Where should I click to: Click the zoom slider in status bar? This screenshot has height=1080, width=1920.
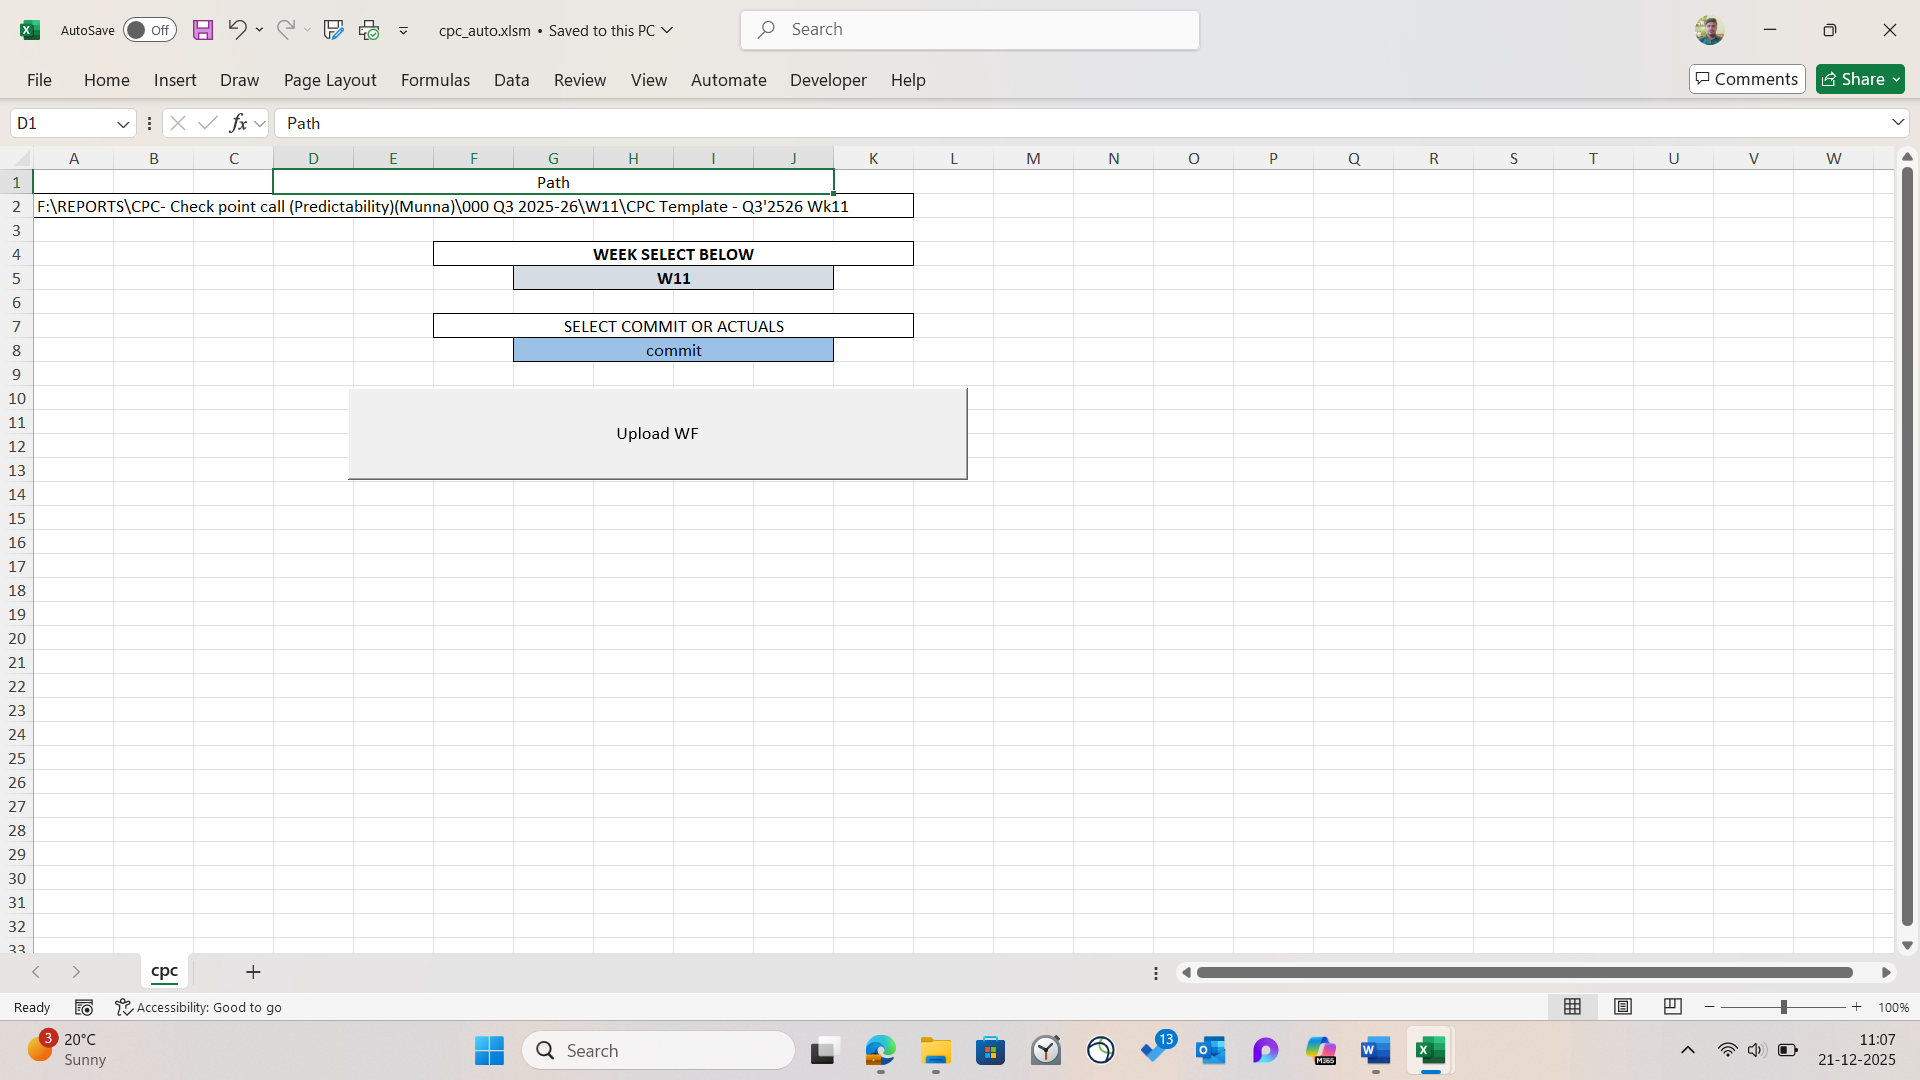click(1783, 1007)
